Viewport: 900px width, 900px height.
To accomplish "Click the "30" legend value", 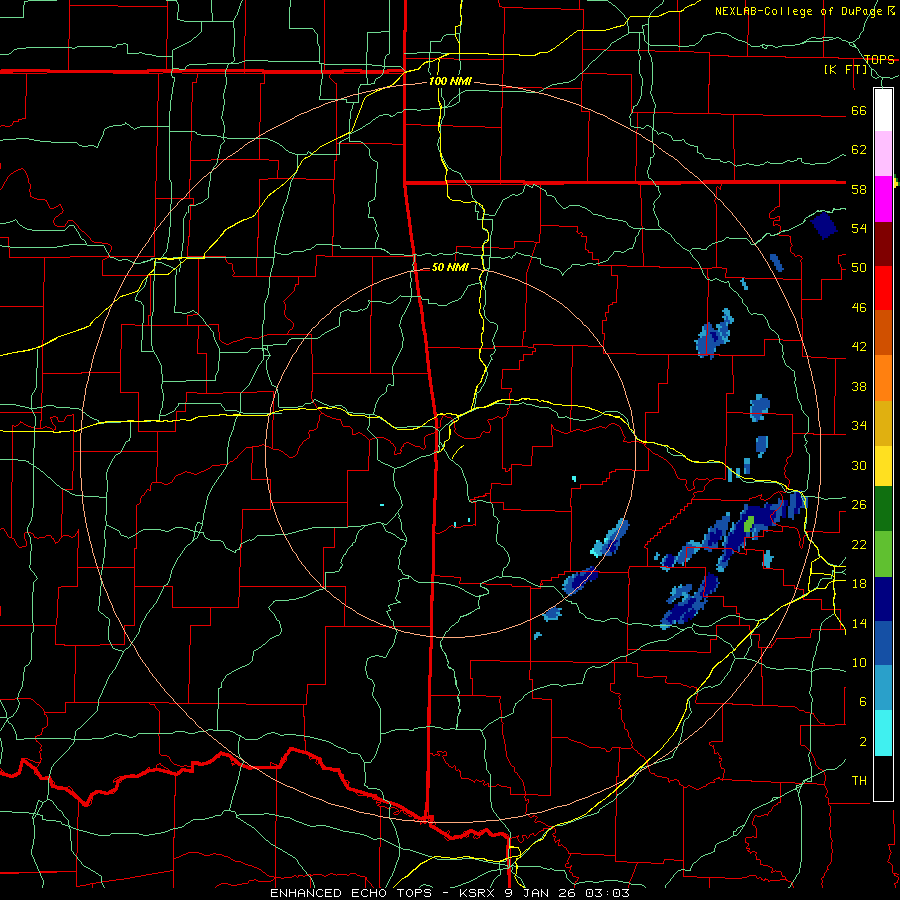I will point(859,465).
